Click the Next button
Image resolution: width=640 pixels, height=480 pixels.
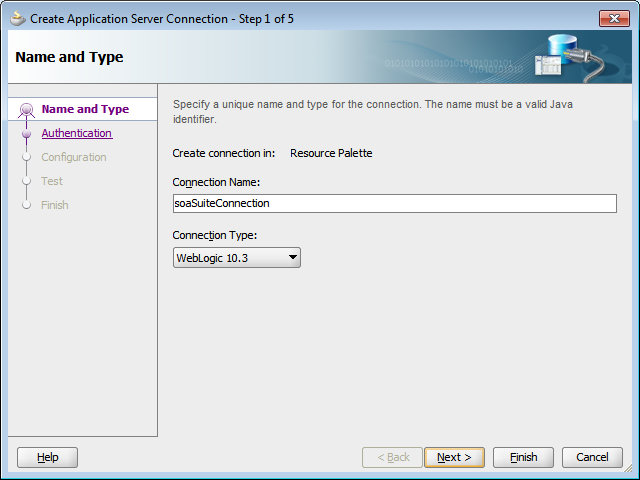[454, 457]
